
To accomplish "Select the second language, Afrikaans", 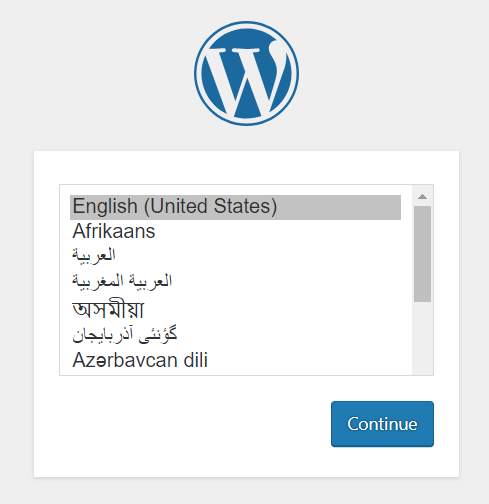I will pyautogui.click(x=235, y=232).
